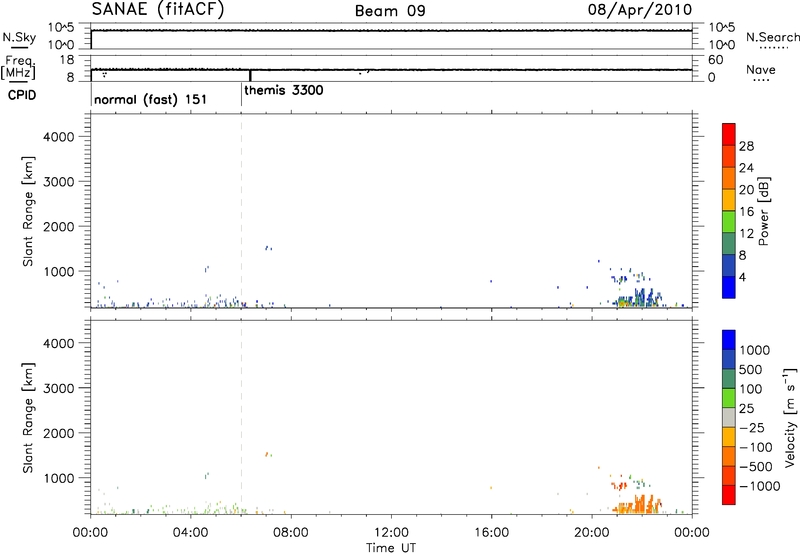Click the N.Search legend label

773,37
